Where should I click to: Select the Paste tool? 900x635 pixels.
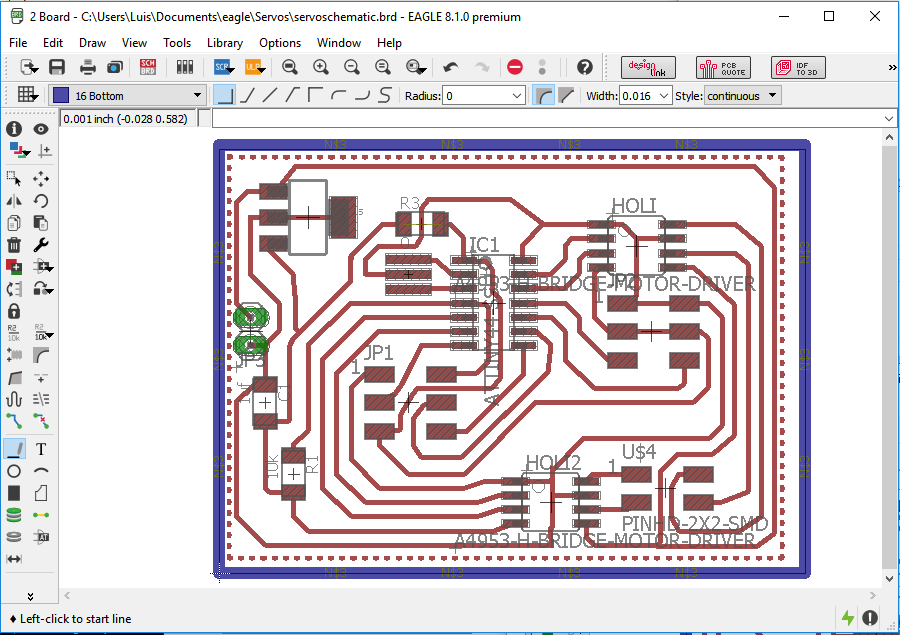(41, 223)
